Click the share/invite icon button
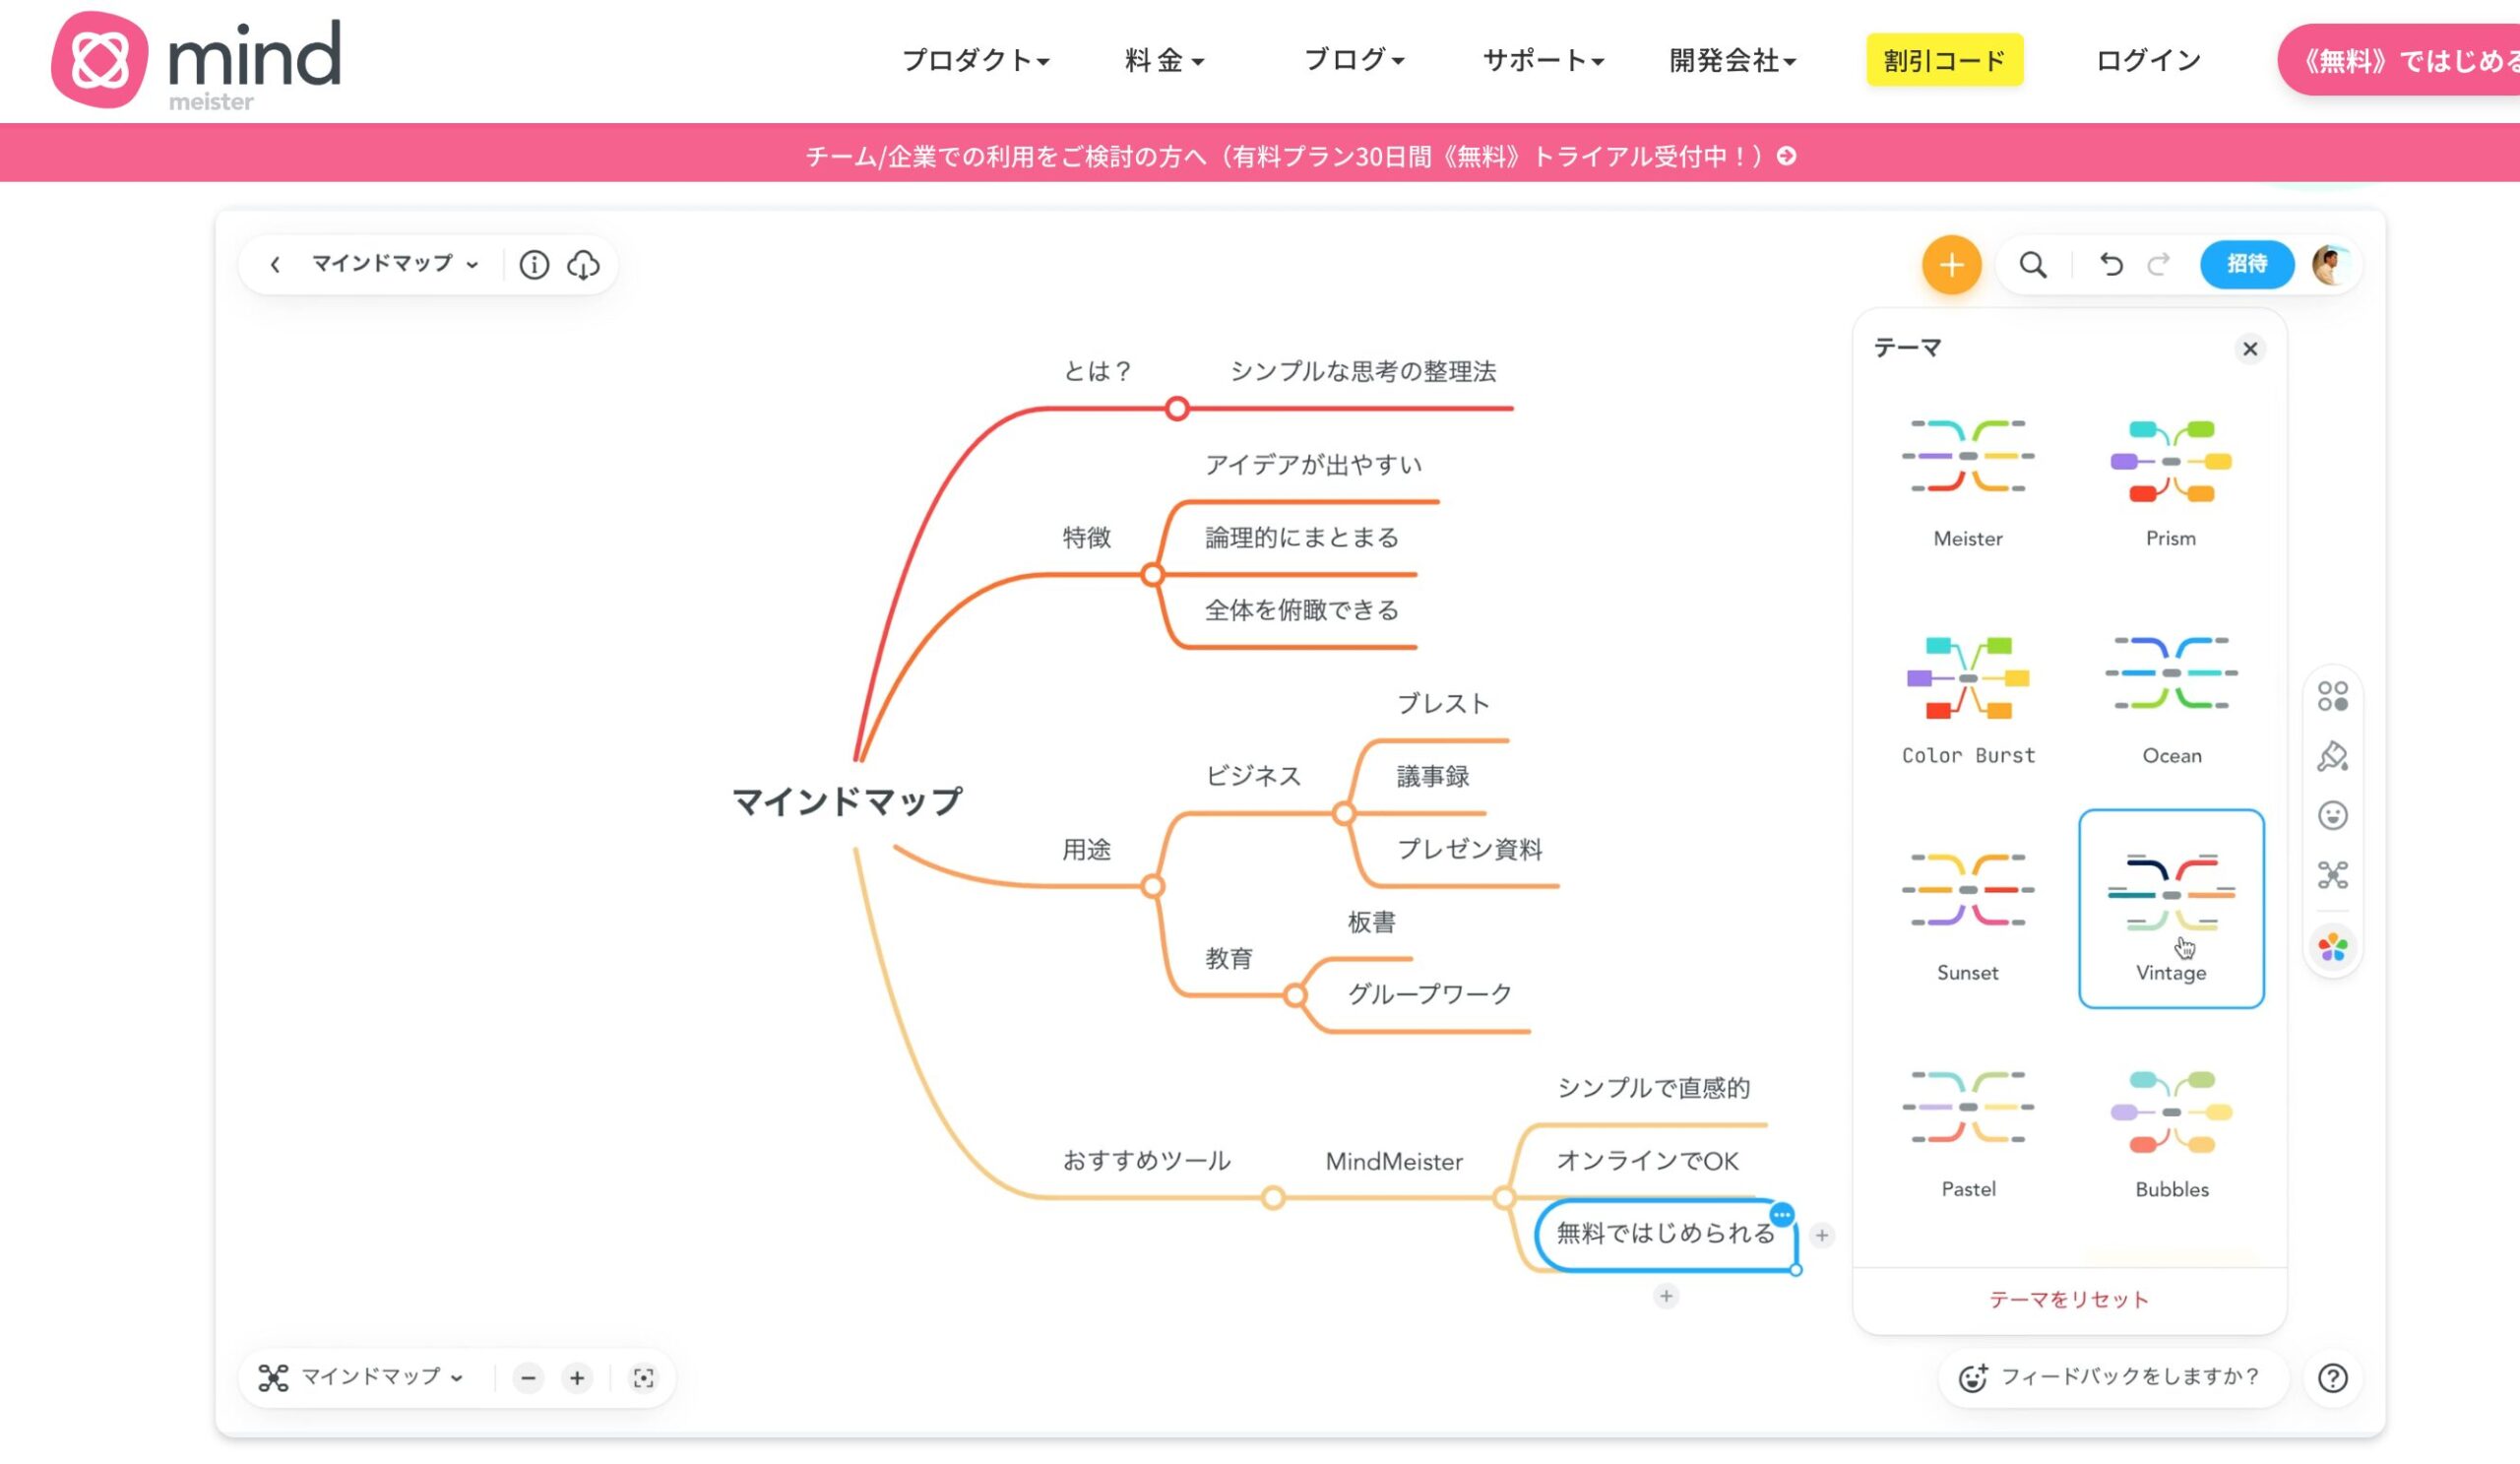 coord(2251,263)
